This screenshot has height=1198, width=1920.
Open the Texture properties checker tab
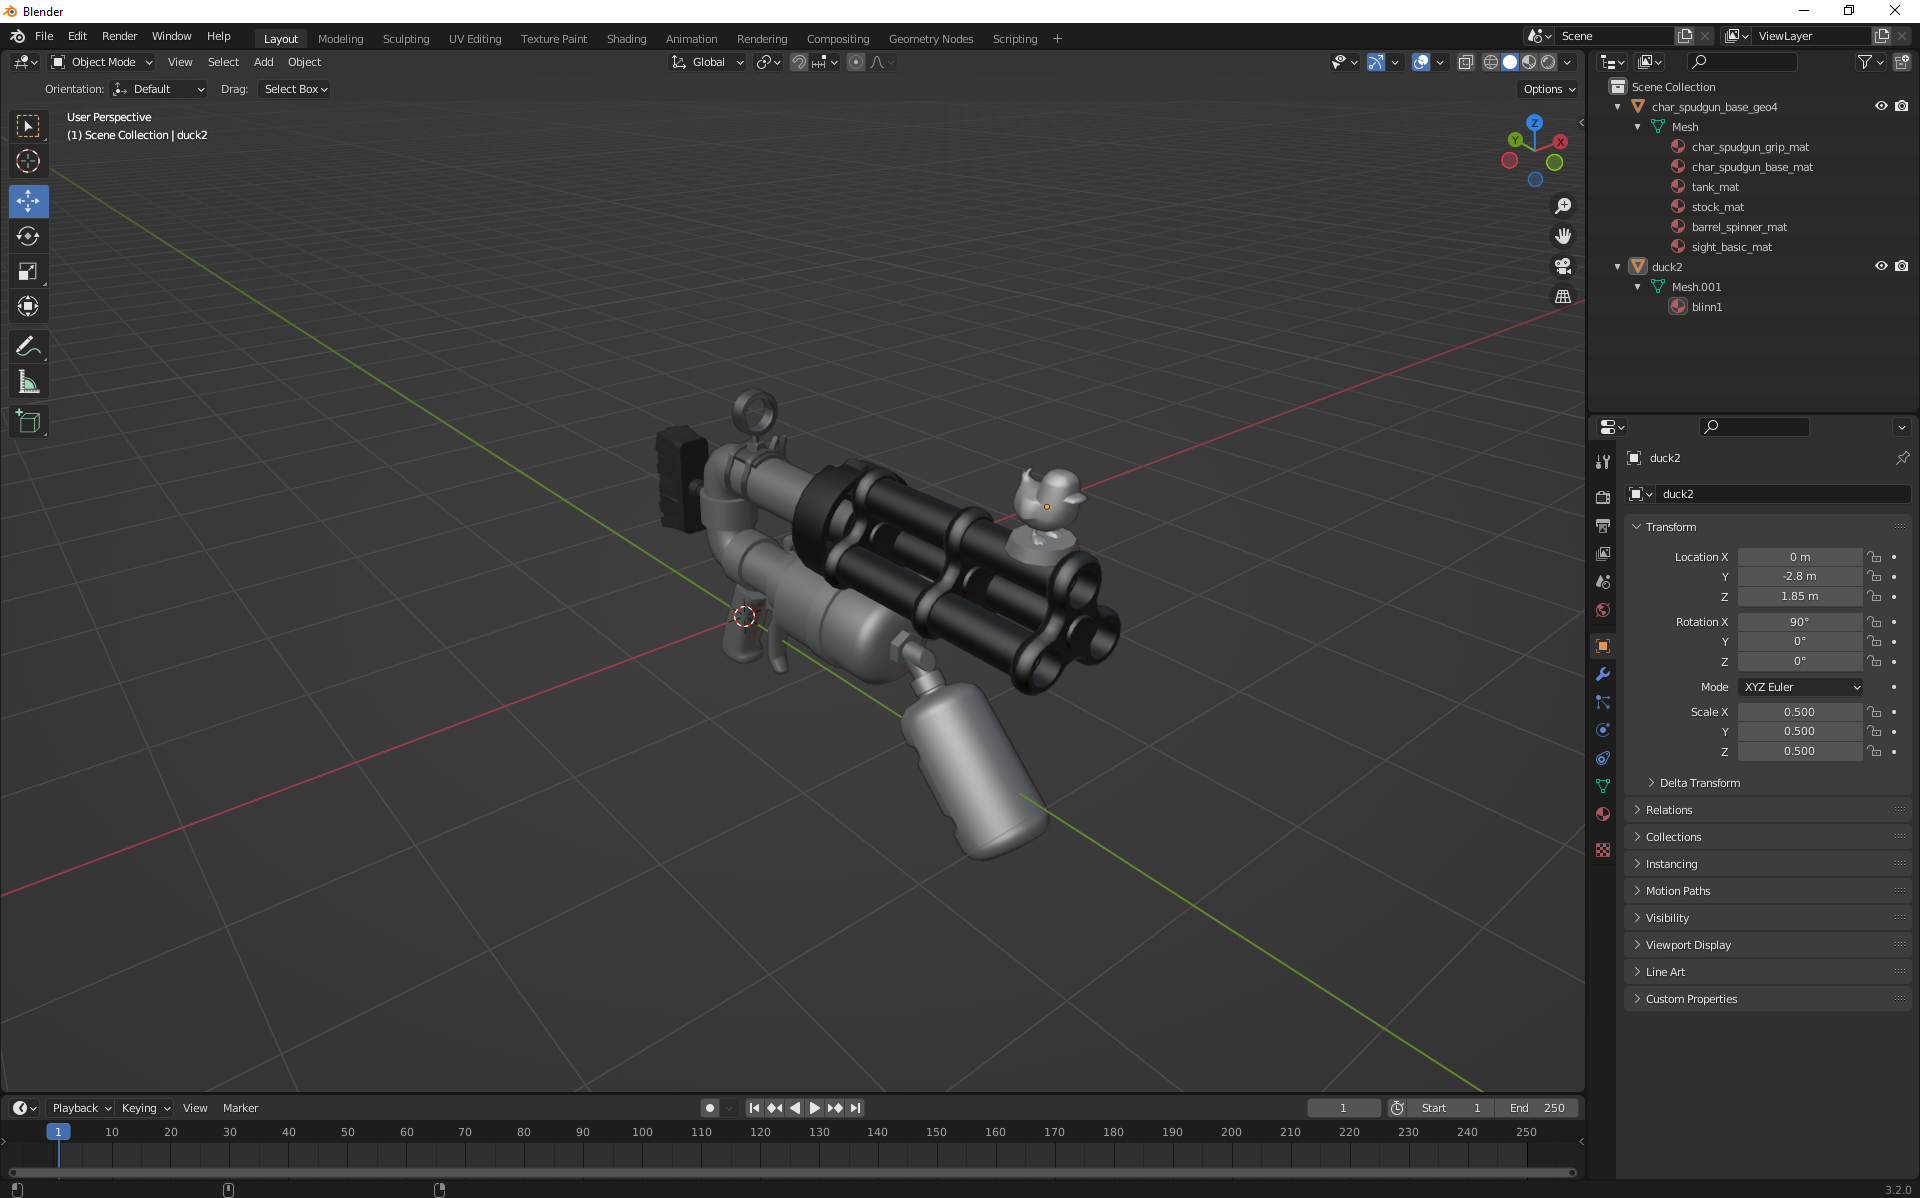coord(1603,850)
